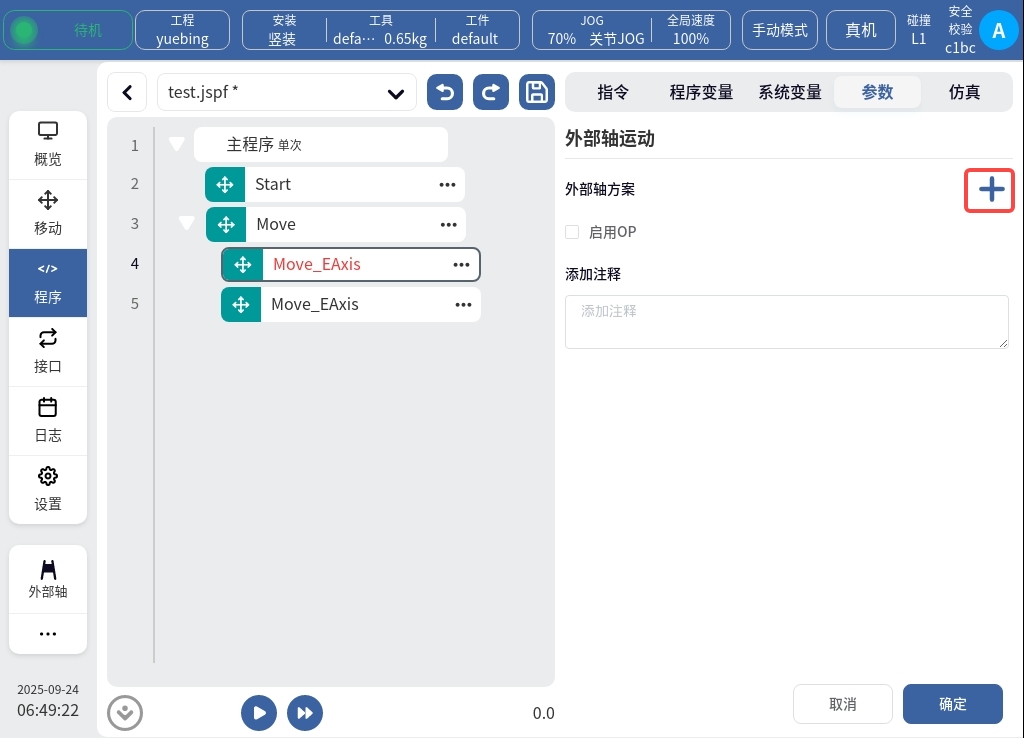Collapse the 主程序 tree node

[177, 144]
